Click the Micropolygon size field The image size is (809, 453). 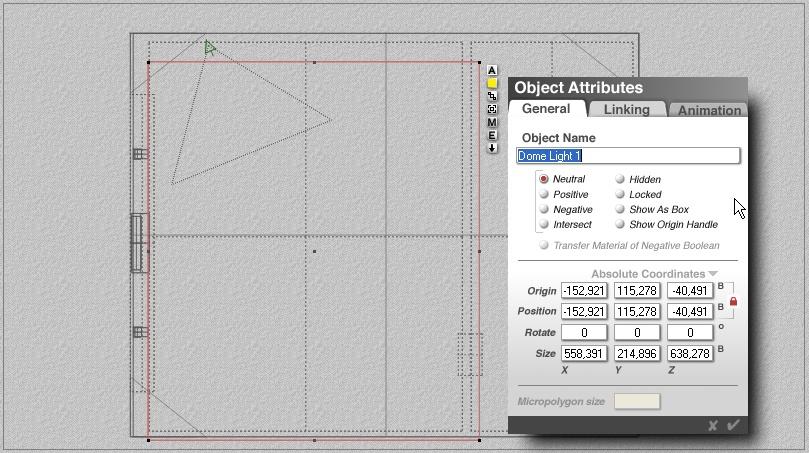[x=637, y=401]
